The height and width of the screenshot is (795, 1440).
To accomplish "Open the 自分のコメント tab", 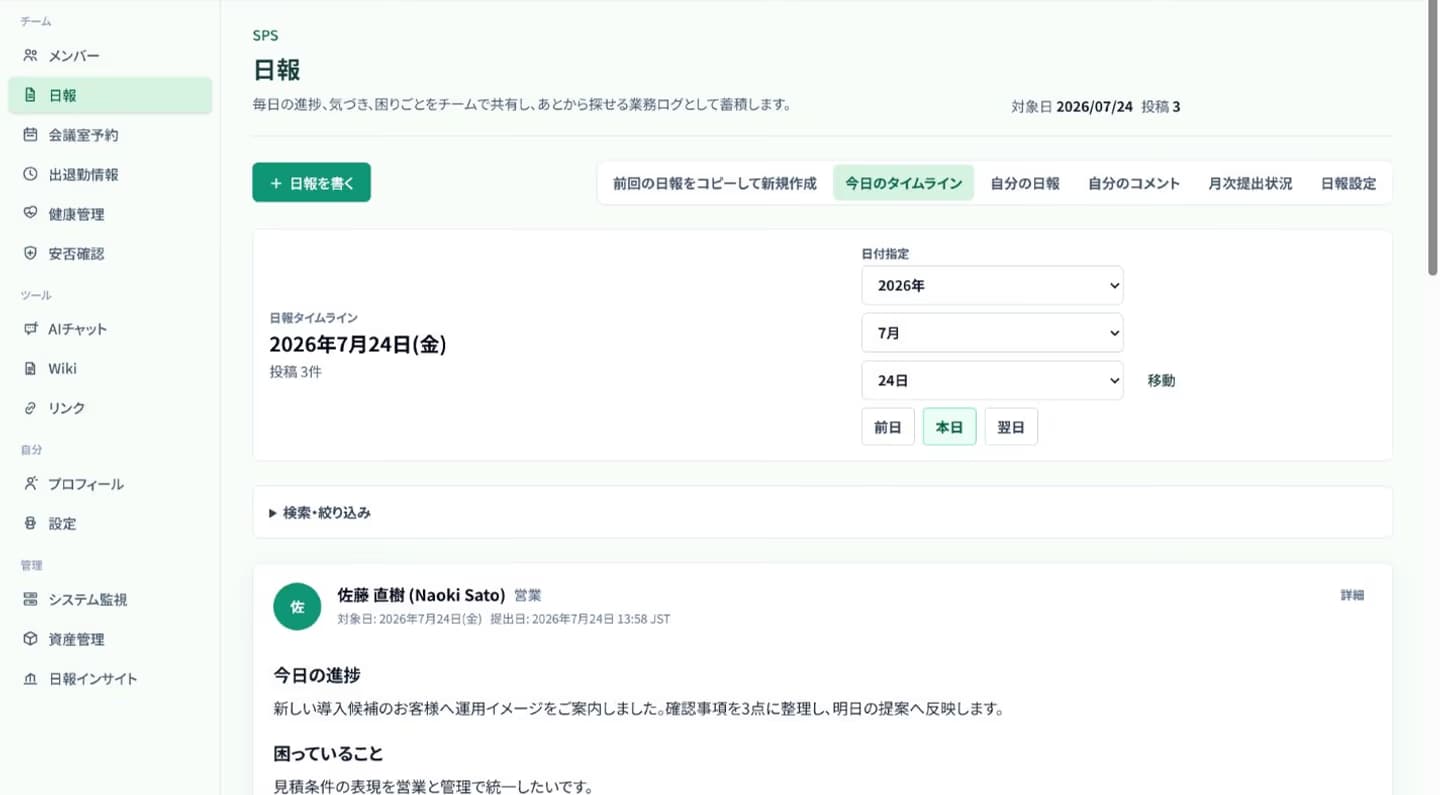I will point(1134,183).
